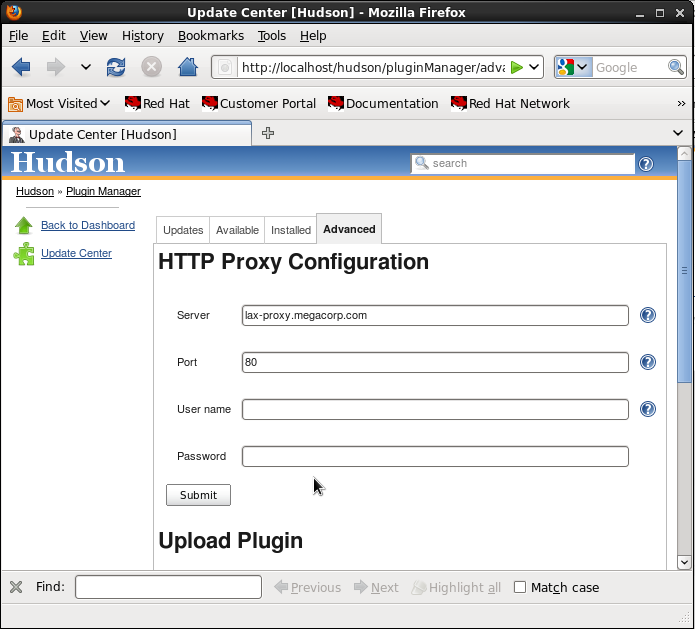The width and height of the screenshot is (695, 629).
Task: Open the Update Center sidebar link
Action: pyautogui.click(x=76, y=253)
